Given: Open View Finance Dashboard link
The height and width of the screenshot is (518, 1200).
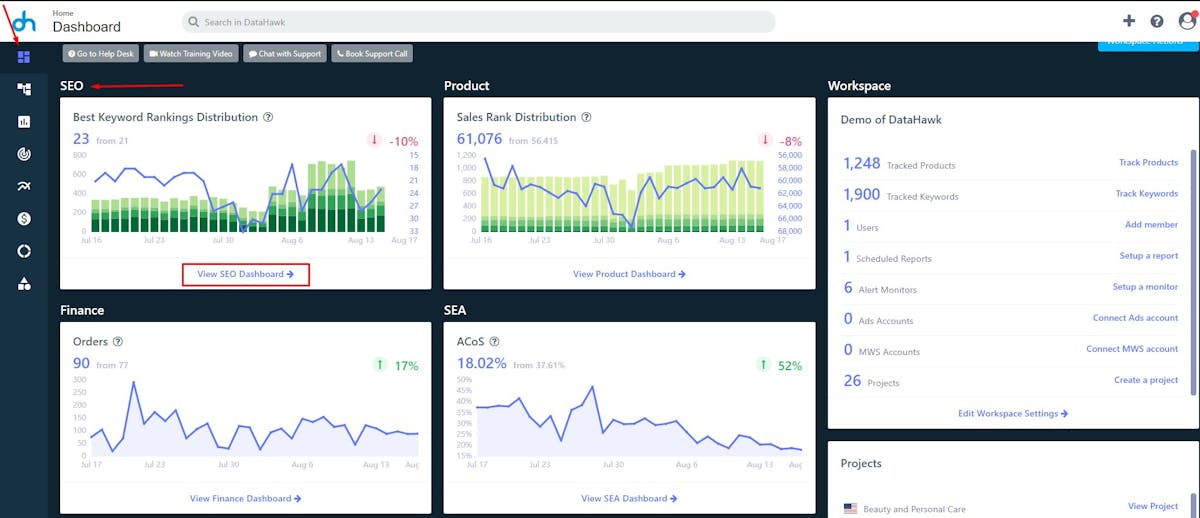Looking at the screenshot, I should (x=245, y=498).
